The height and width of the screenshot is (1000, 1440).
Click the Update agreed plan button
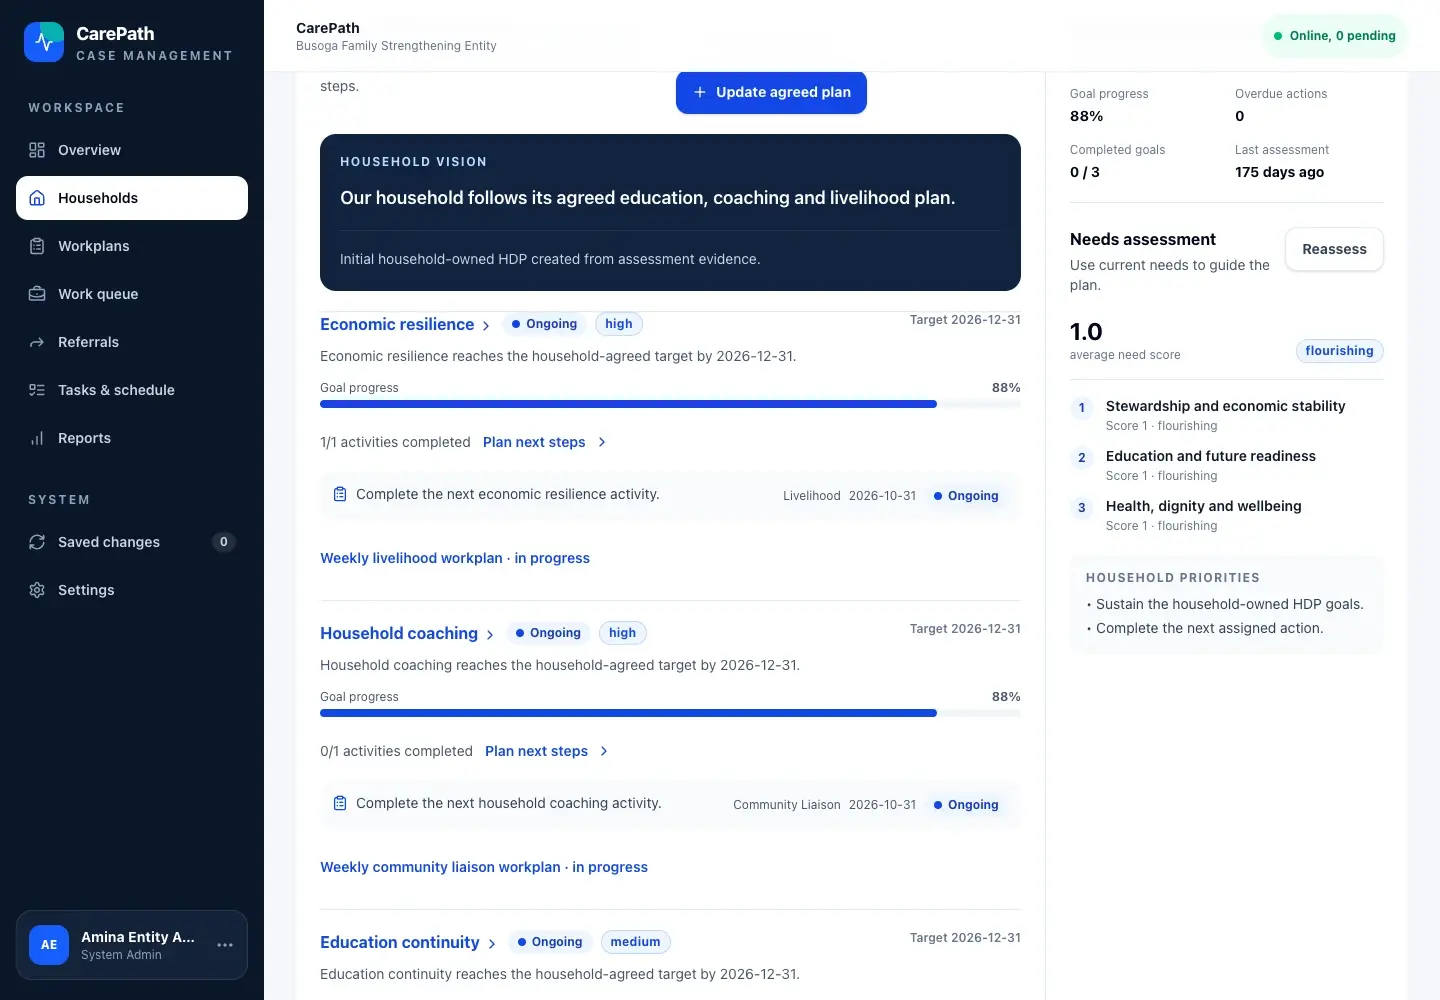(771, 92)
